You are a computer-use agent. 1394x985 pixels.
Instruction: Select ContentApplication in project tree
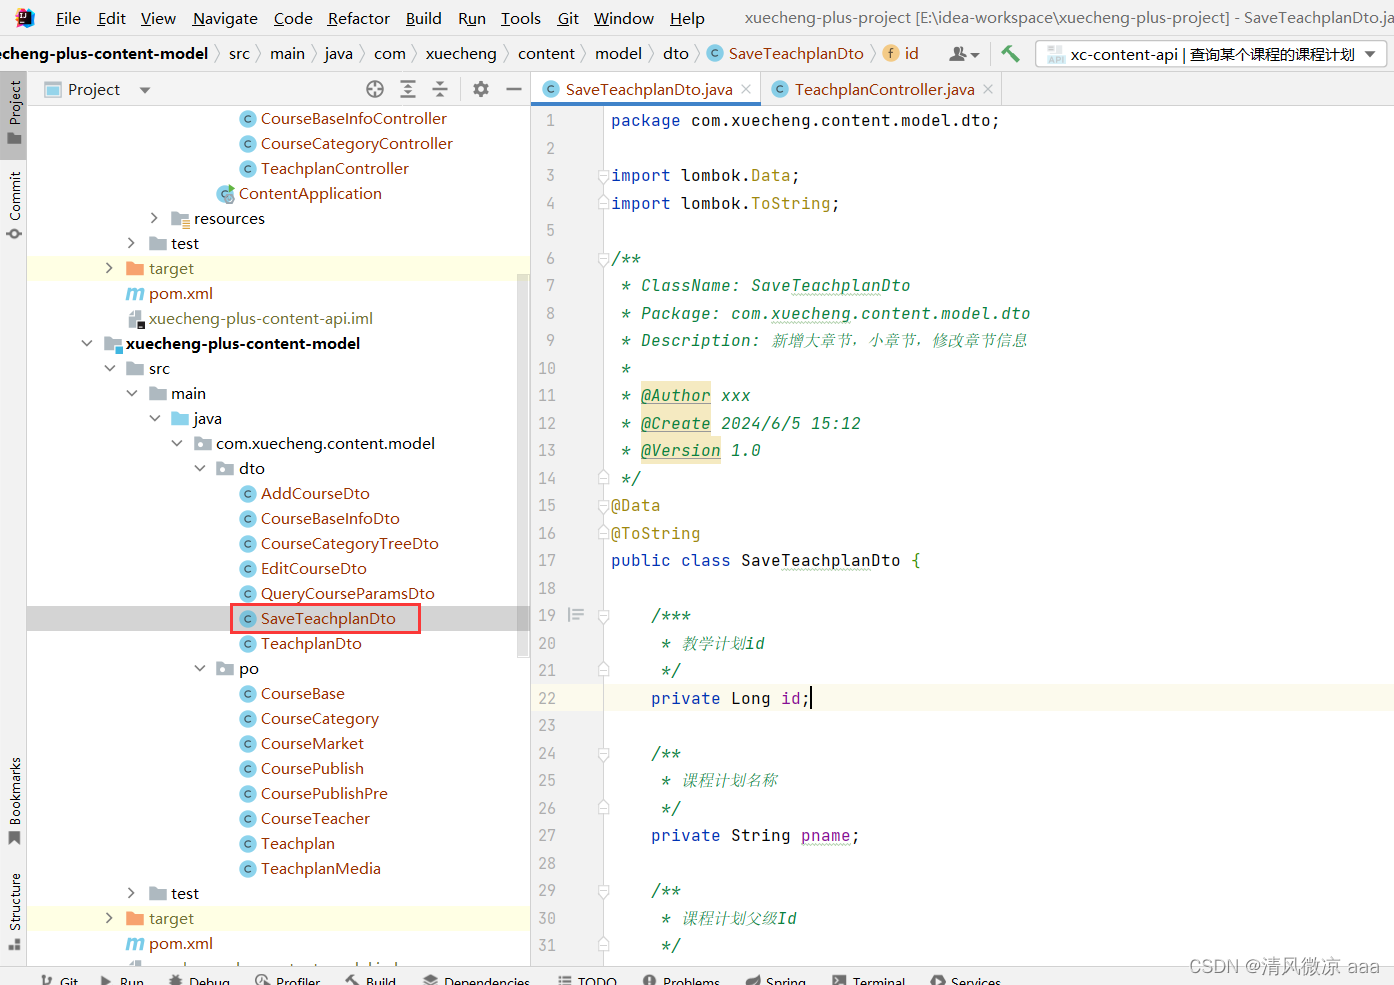(310, 193)
